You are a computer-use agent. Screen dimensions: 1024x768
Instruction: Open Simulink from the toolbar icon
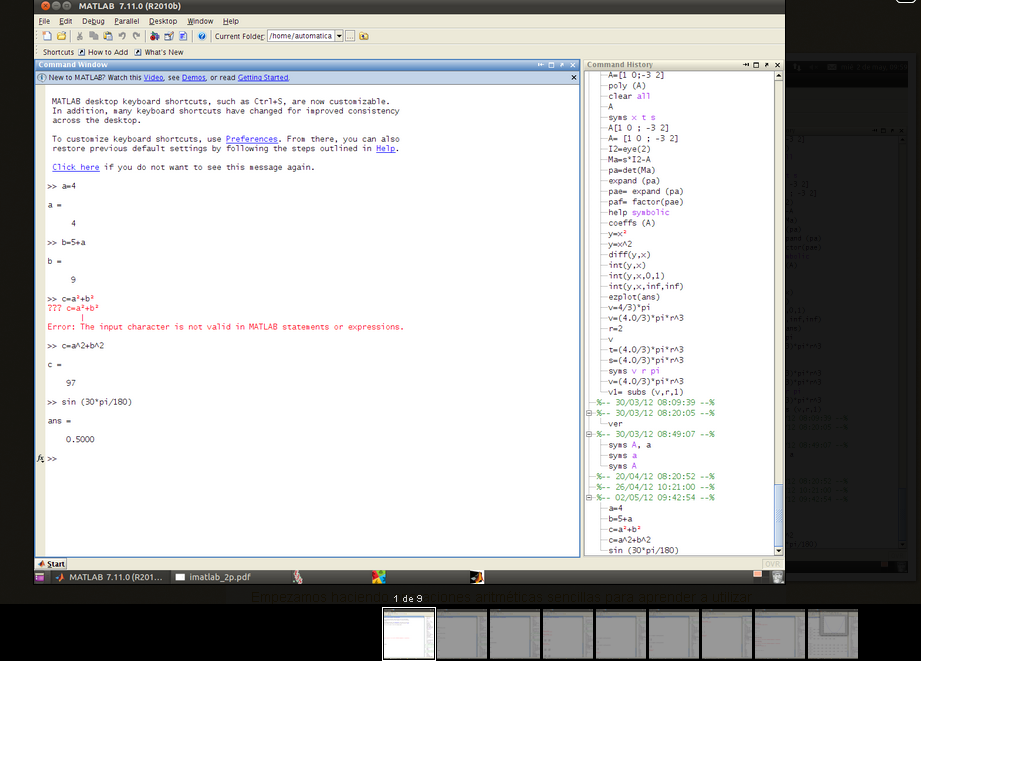click(x=155, y=36)
